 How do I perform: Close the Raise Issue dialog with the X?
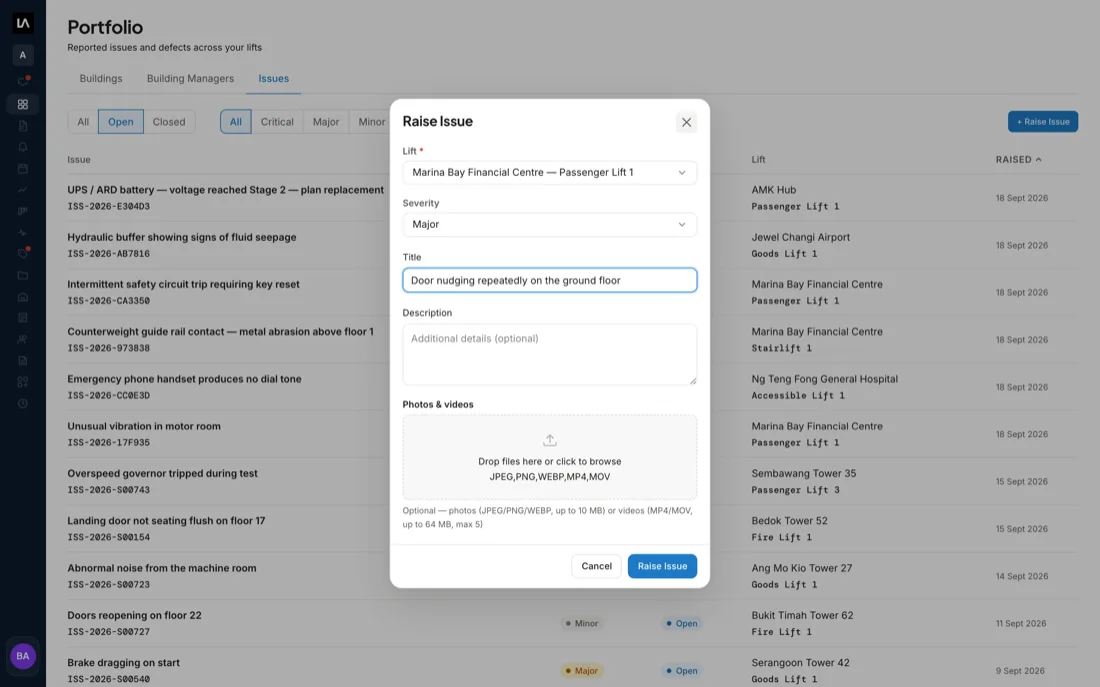pos(686,122)
